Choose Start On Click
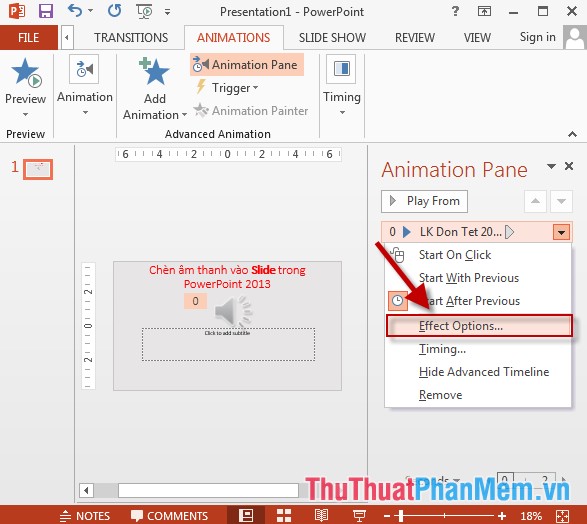The height and width of the screenshot is (524, 587). pyautogui.click(x=478, y=255)
